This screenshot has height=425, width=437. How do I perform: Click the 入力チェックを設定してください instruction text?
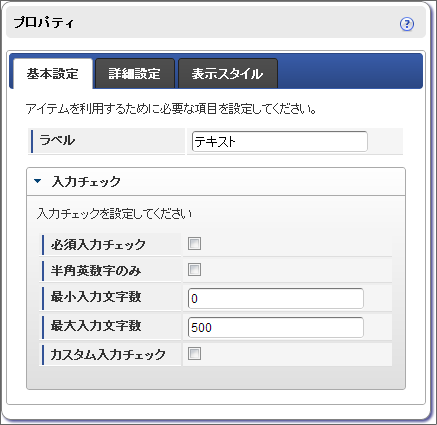114,214
